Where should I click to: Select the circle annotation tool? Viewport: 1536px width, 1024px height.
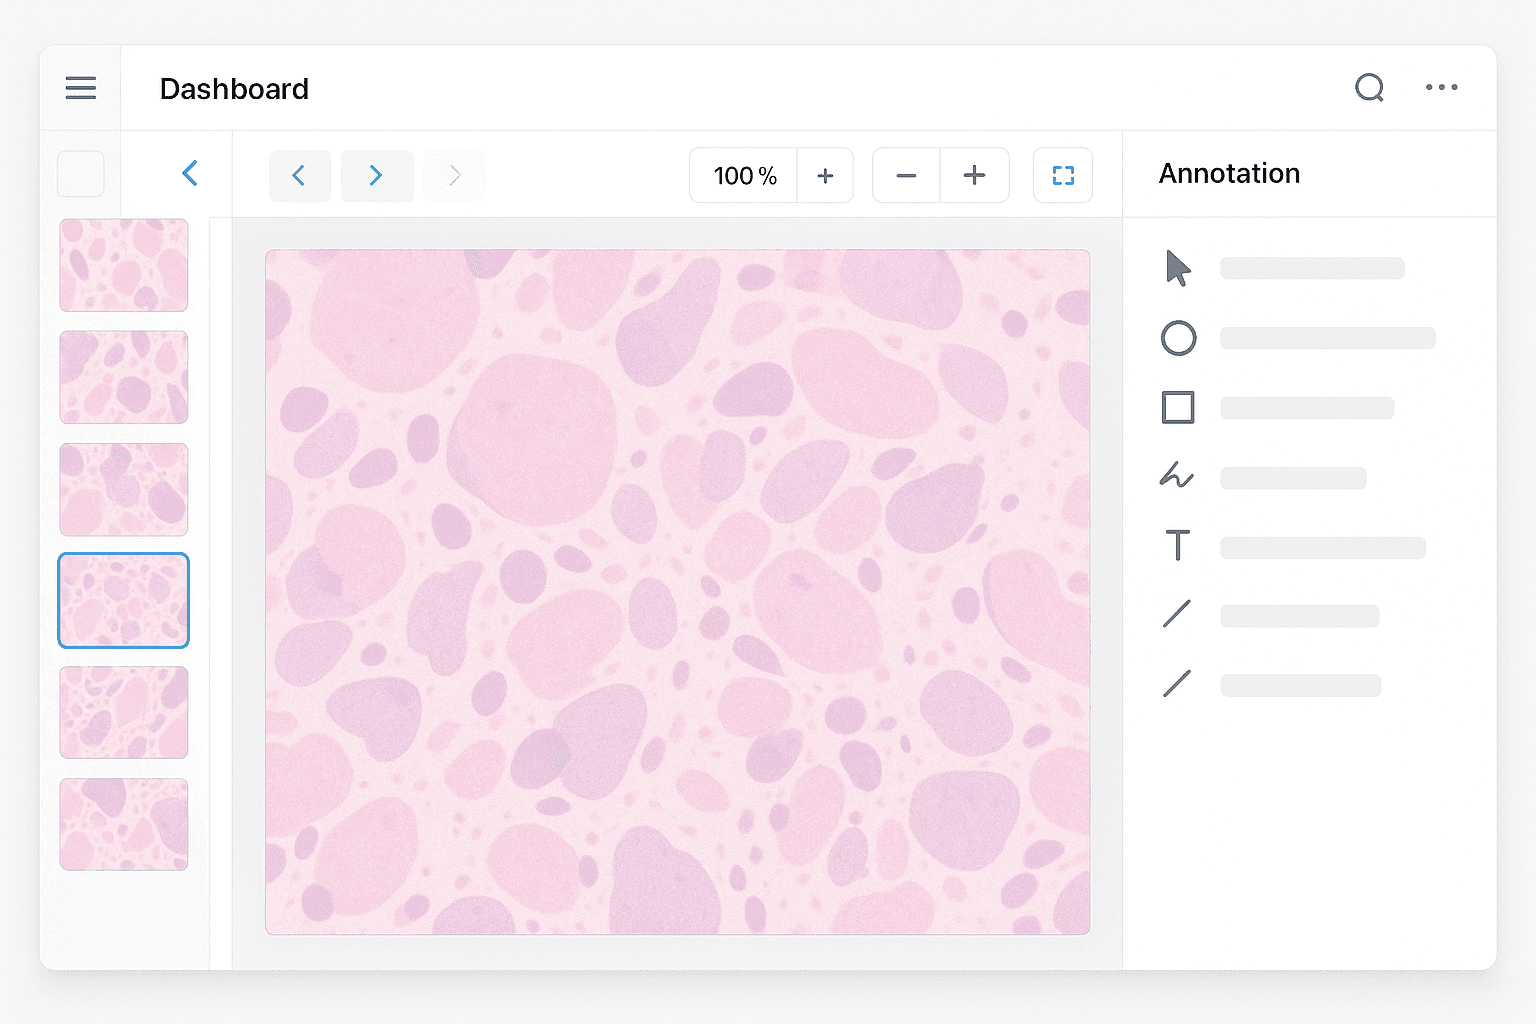click(1178, 338)
